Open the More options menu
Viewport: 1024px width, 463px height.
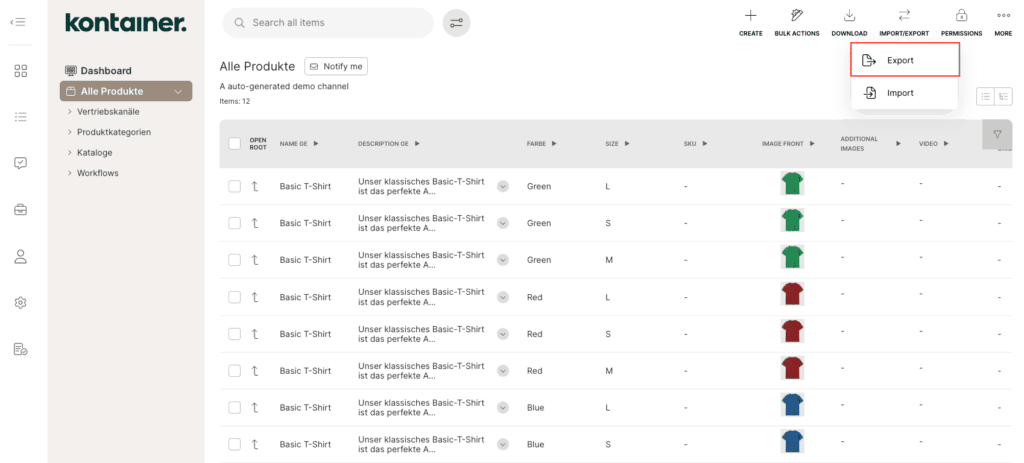click(1003, 16)
